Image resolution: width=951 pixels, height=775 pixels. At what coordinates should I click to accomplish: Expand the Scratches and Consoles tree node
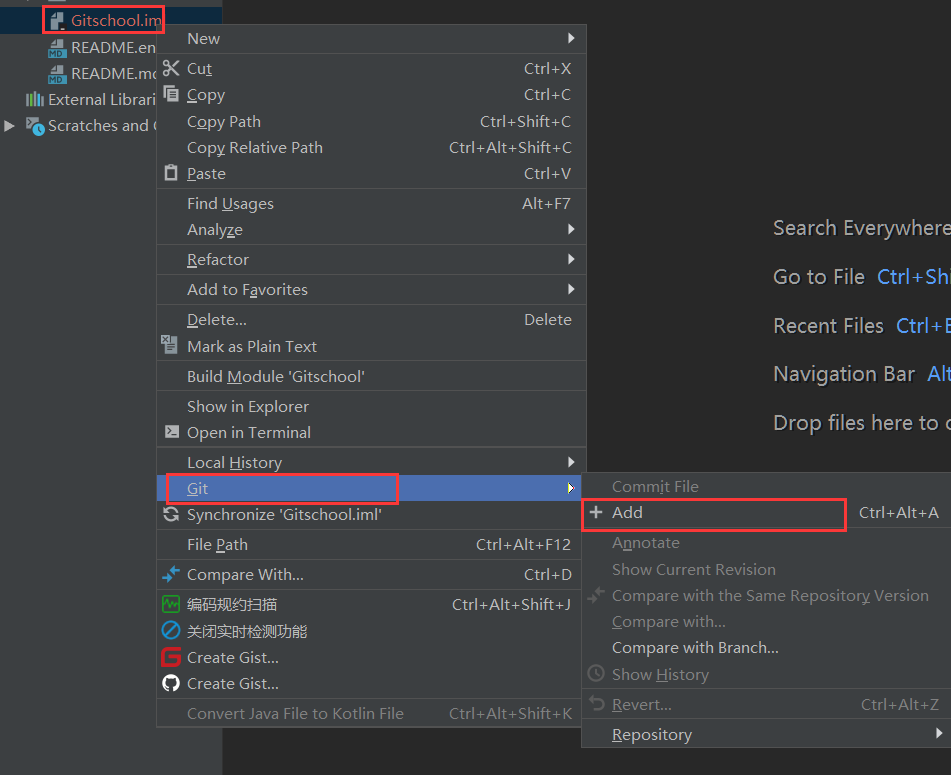tap(9, 126)
